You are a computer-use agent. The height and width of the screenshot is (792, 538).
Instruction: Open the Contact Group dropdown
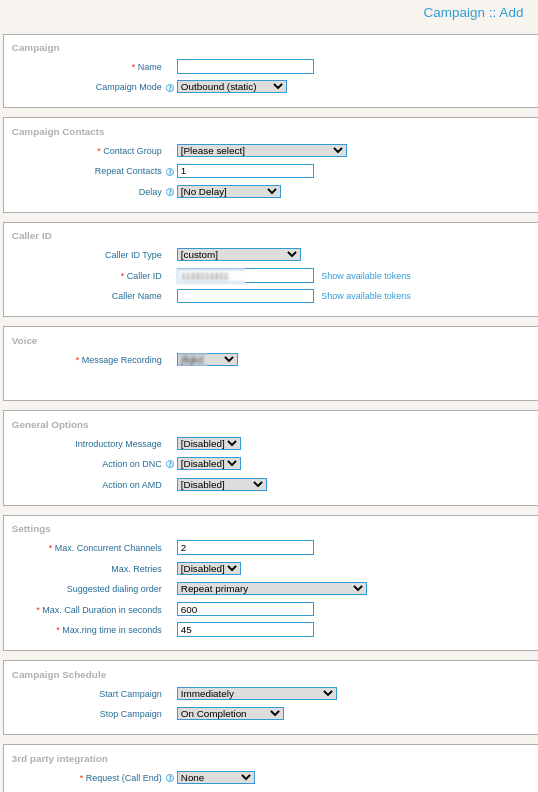262,151
